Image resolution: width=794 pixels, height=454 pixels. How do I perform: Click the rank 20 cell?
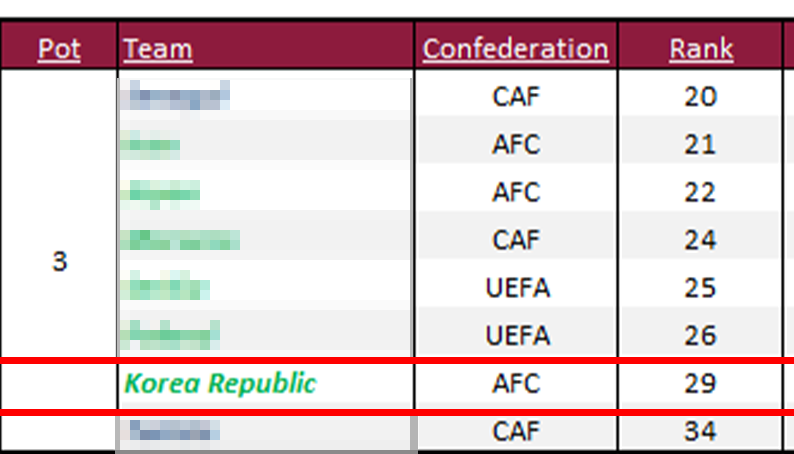click(x=700, y=96)
